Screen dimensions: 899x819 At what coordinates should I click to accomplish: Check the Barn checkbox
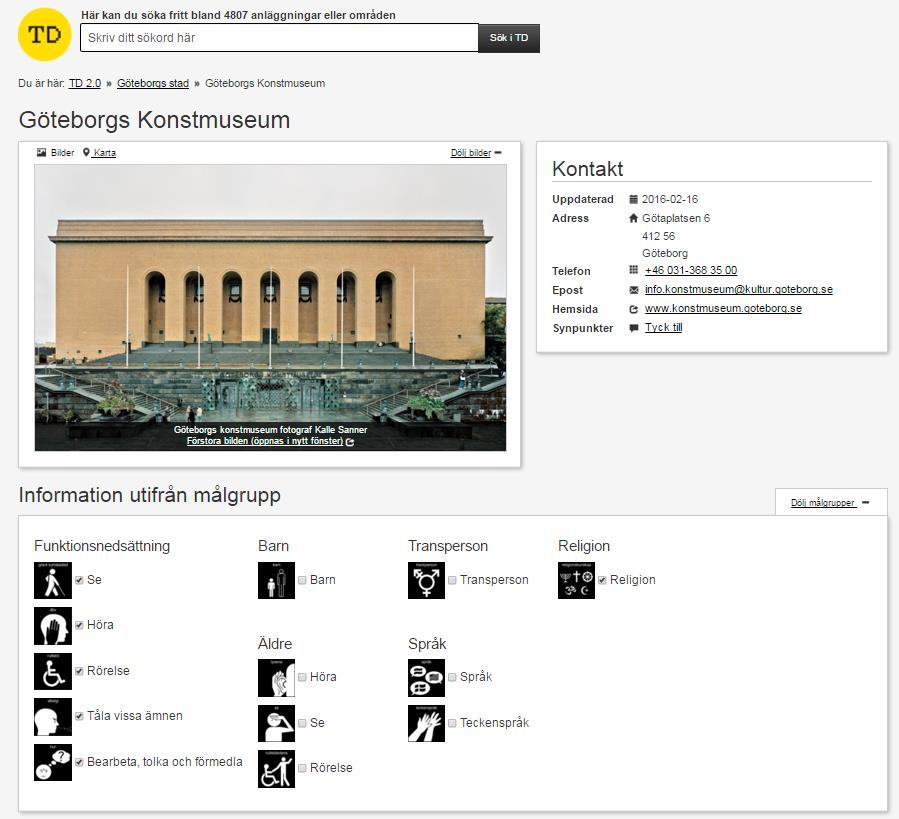[x=302, y=580]
